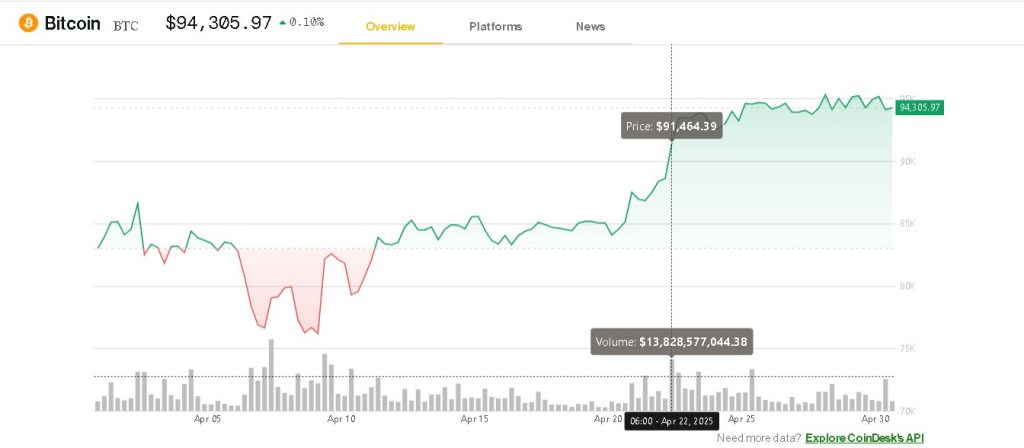Image resolution: width=1024 pixels, height=448 pixels.
Task: Open the News tab
Action: [590, 26]
